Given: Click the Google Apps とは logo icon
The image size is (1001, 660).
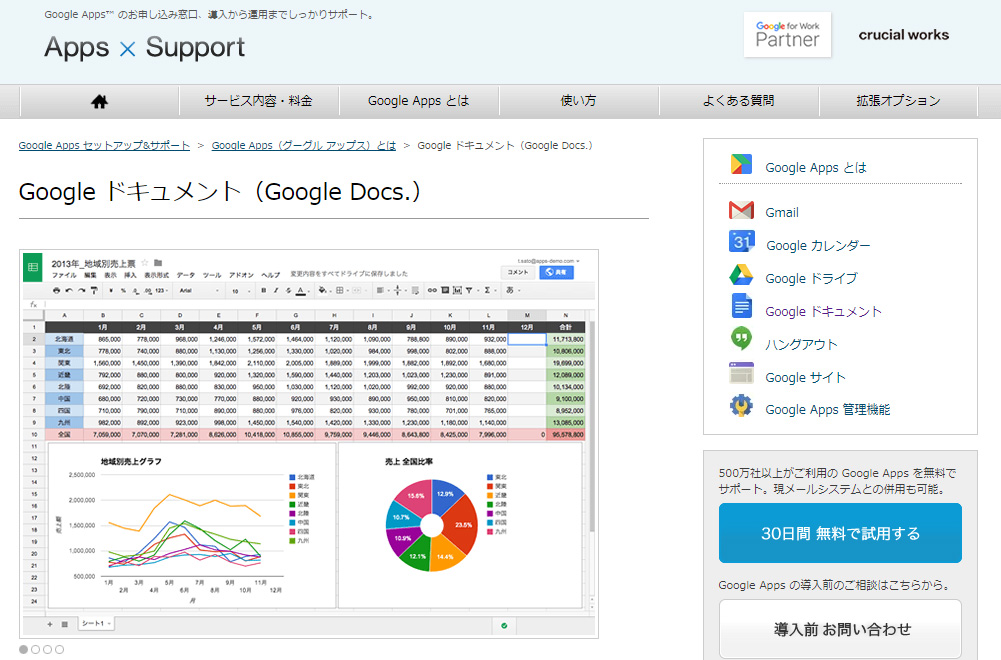Looking at the screenshot, I should coord(741,166).
